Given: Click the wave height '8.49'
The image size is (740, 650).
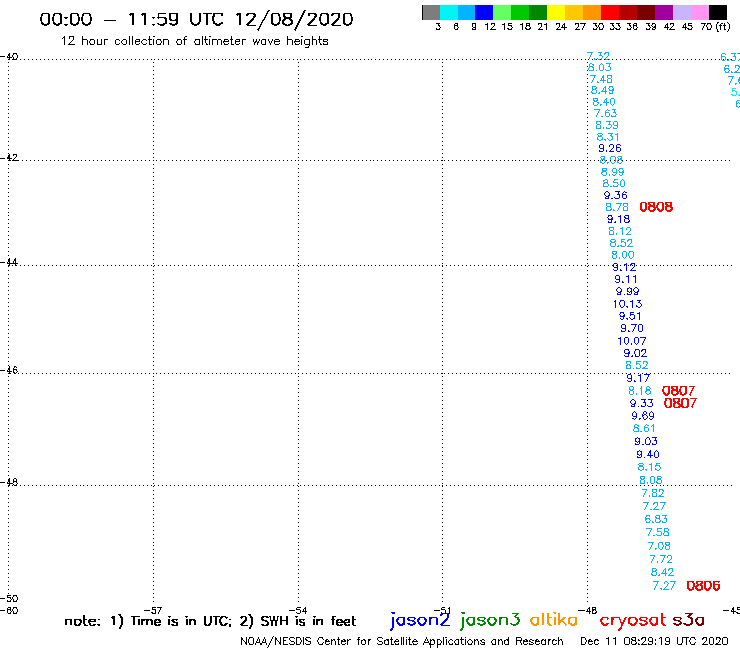Looking at the screenshot, I should 602,90.
